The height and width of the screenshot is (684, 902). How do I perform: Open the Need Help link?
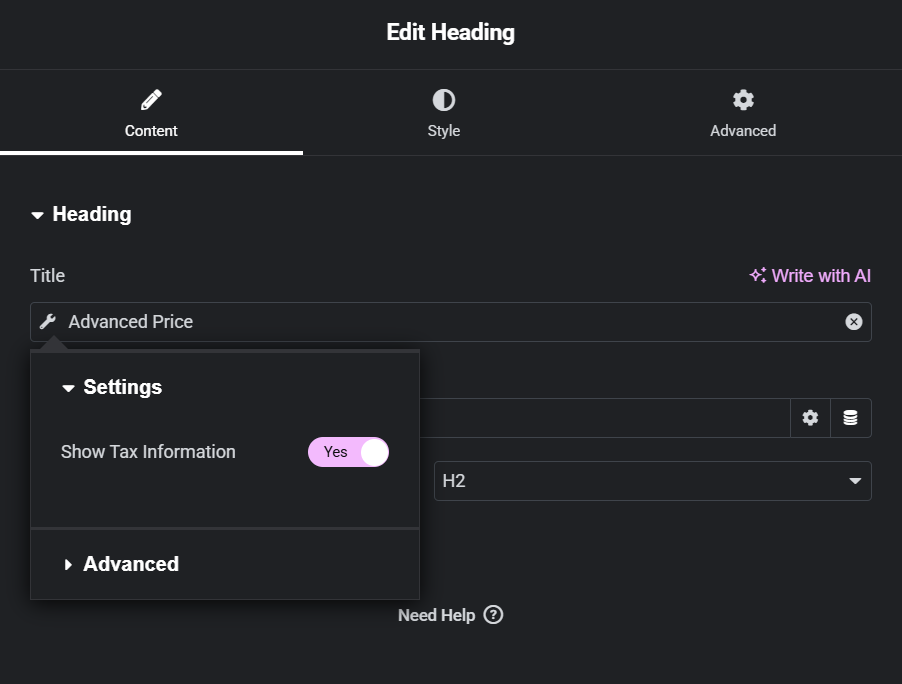click(450, 615)
